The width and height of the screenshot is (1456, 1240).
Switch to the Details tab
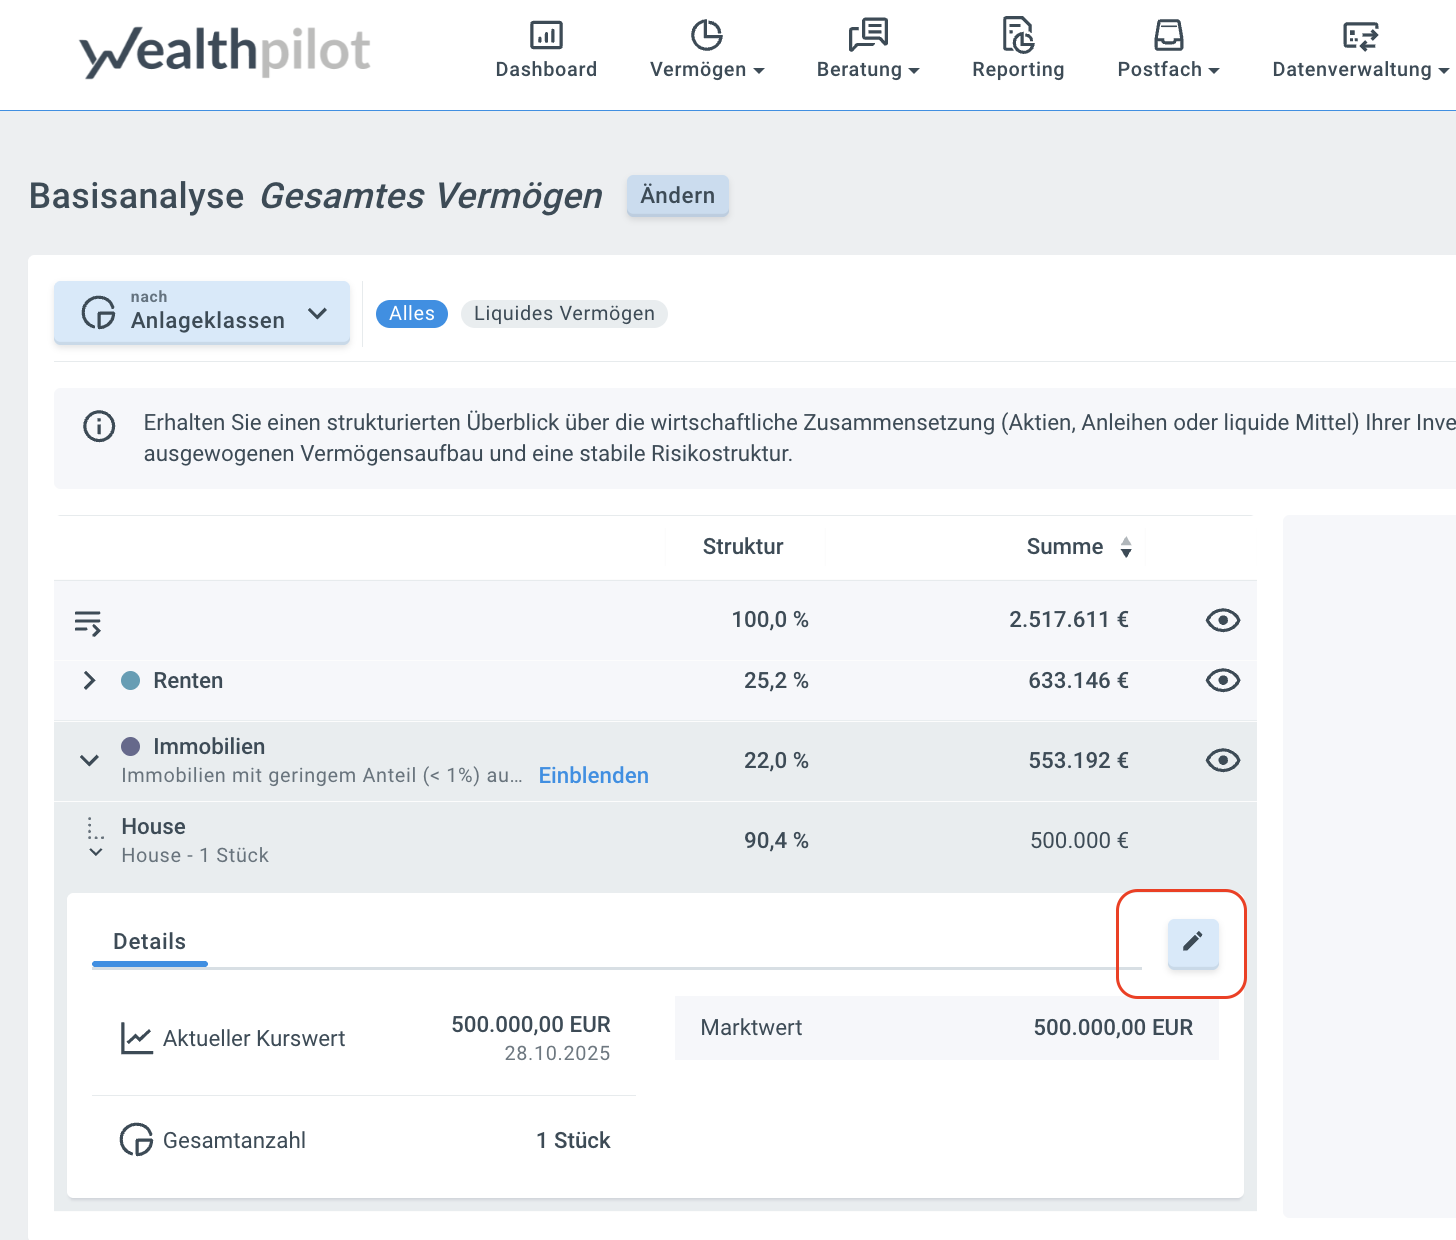click(149, 942)
